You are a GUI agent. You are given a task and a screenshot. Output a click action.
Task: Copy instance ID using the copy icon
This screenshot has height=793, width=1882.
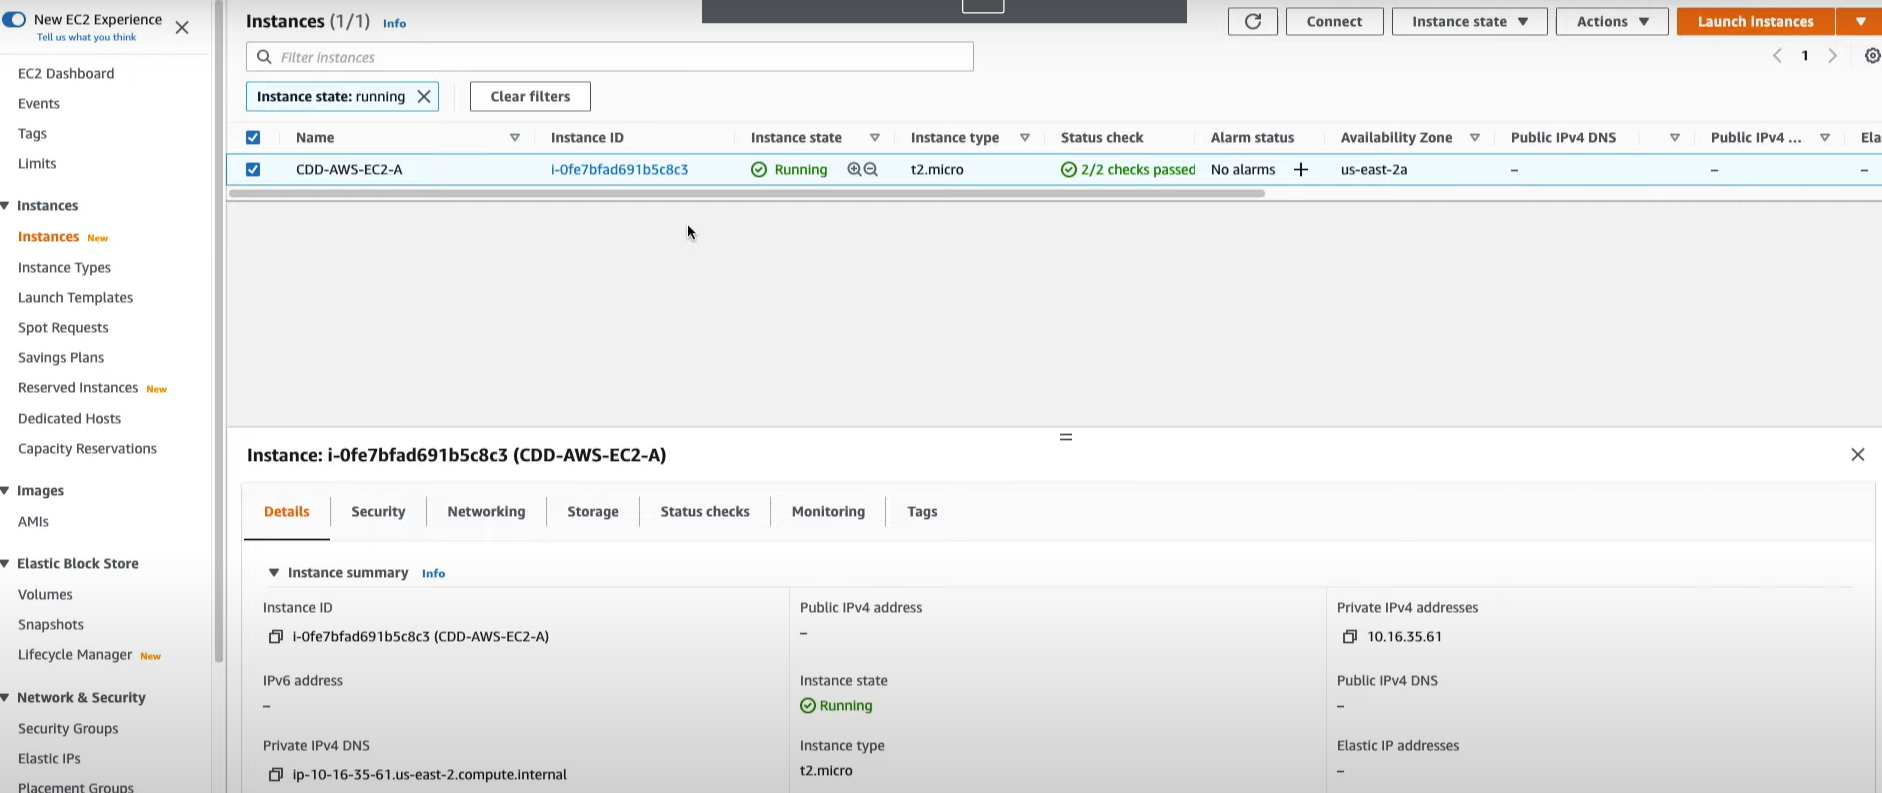tap(276, 636)
